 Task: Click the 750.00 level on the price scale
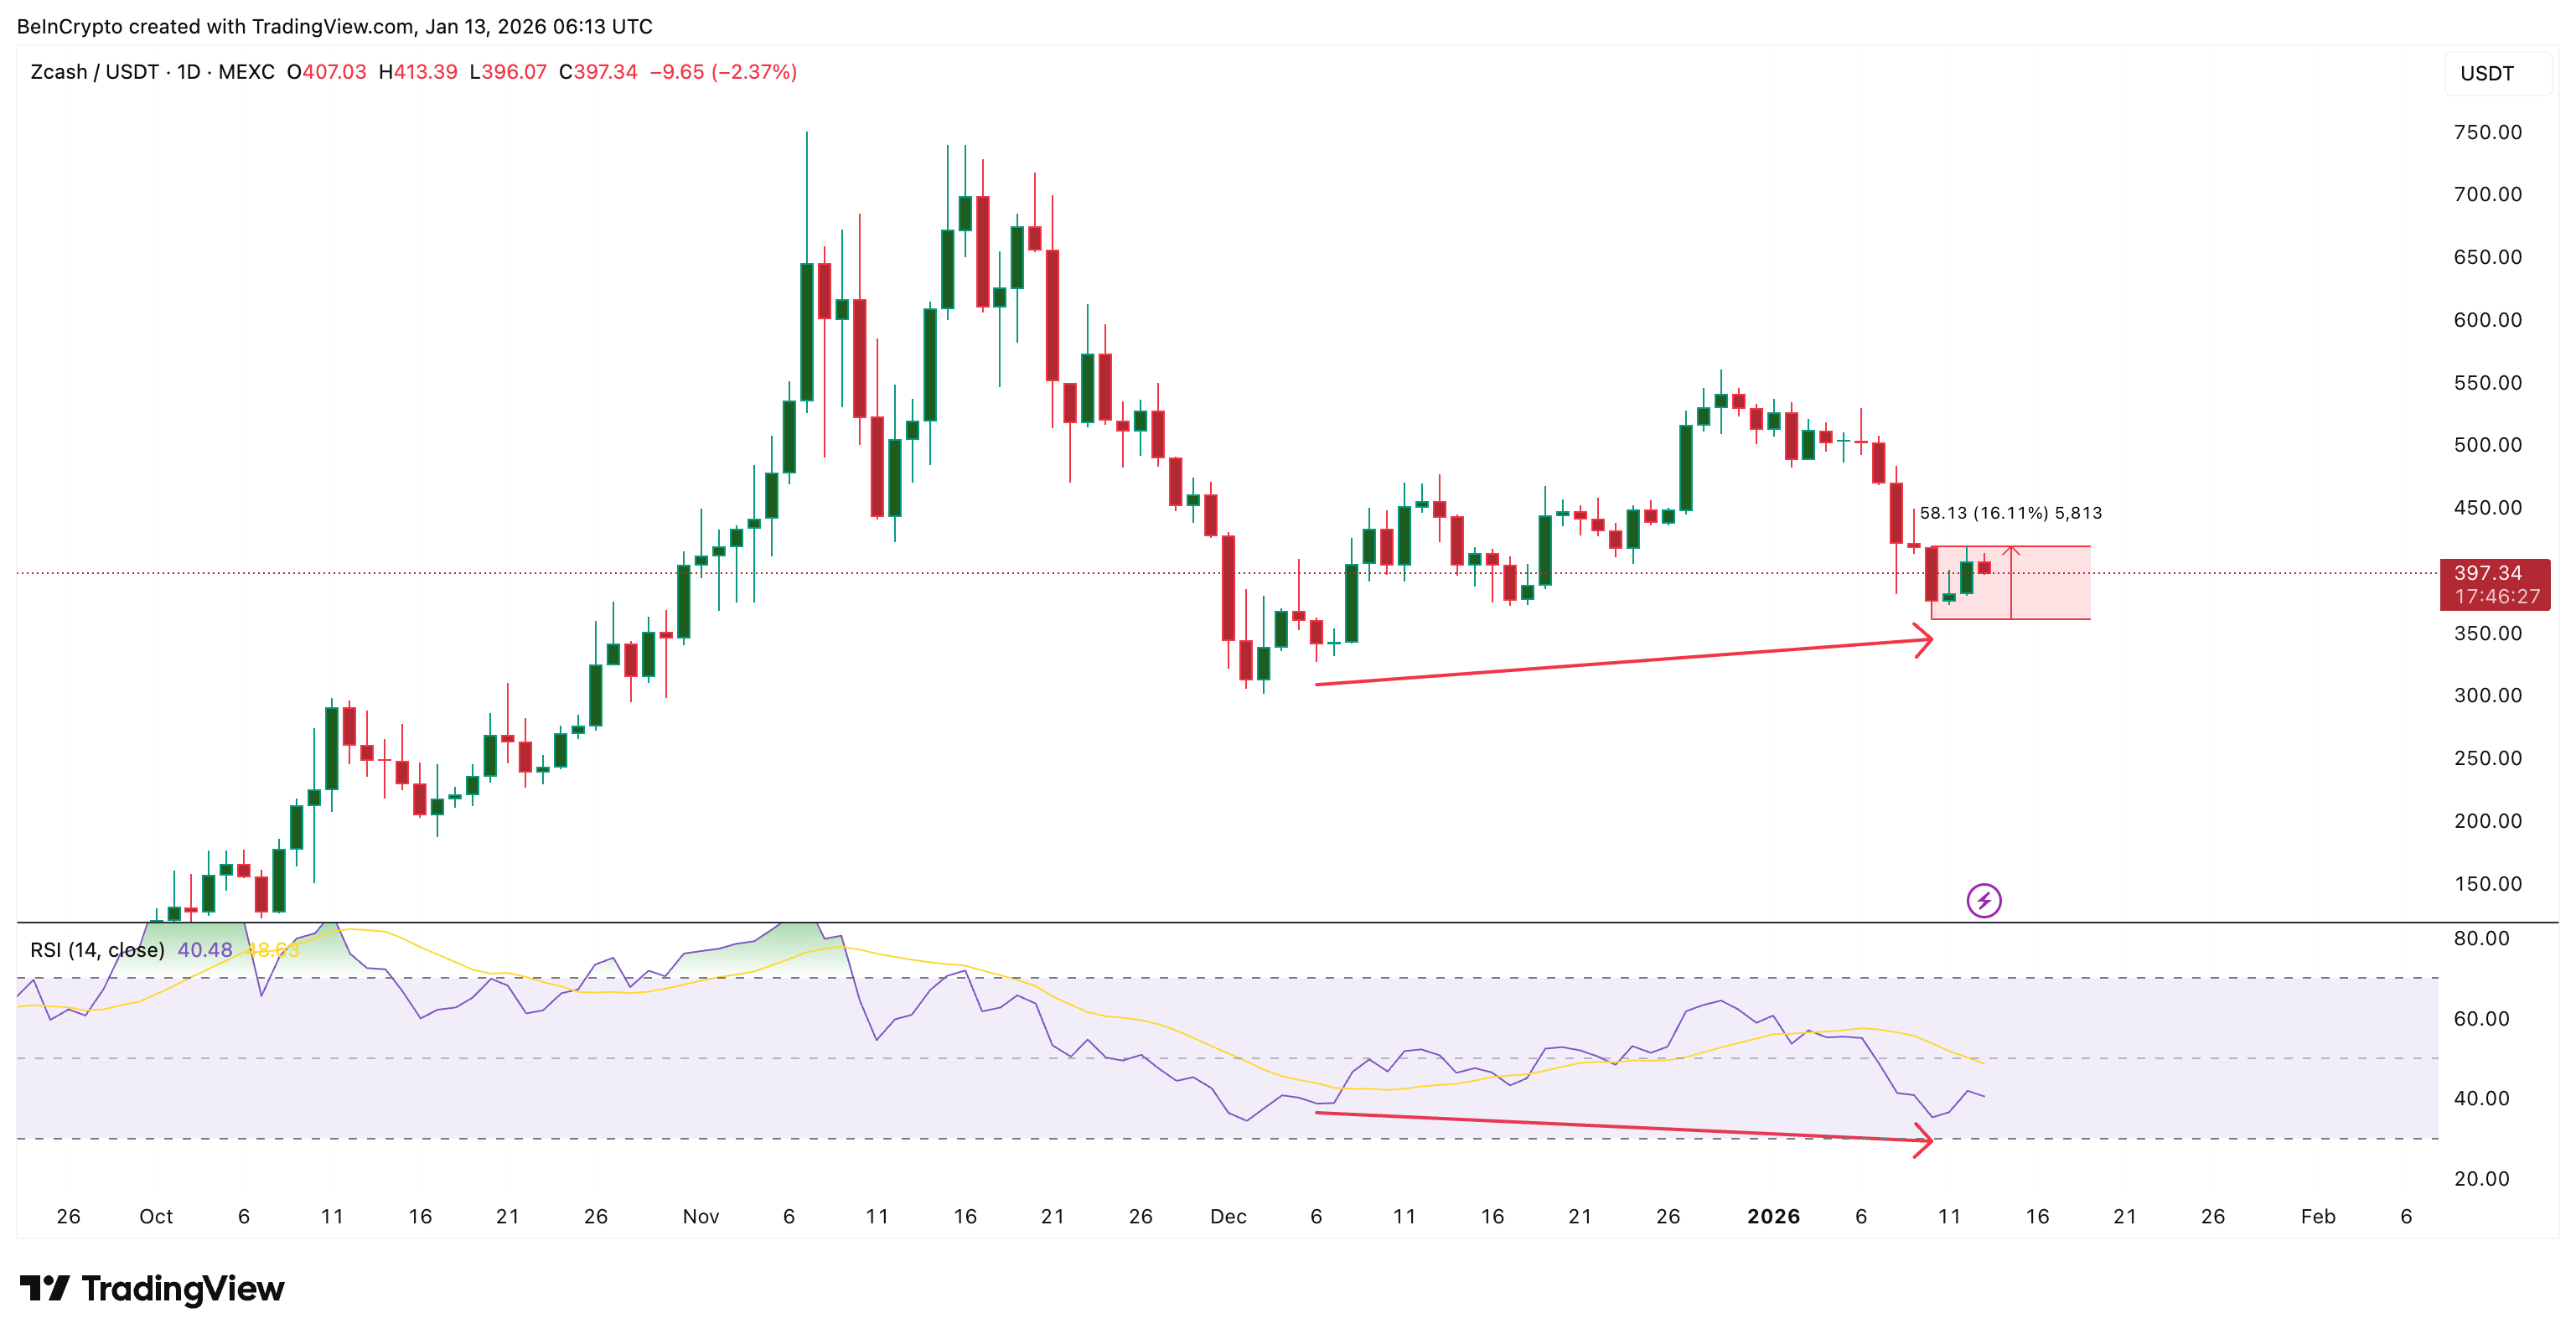coord(2490,133)
